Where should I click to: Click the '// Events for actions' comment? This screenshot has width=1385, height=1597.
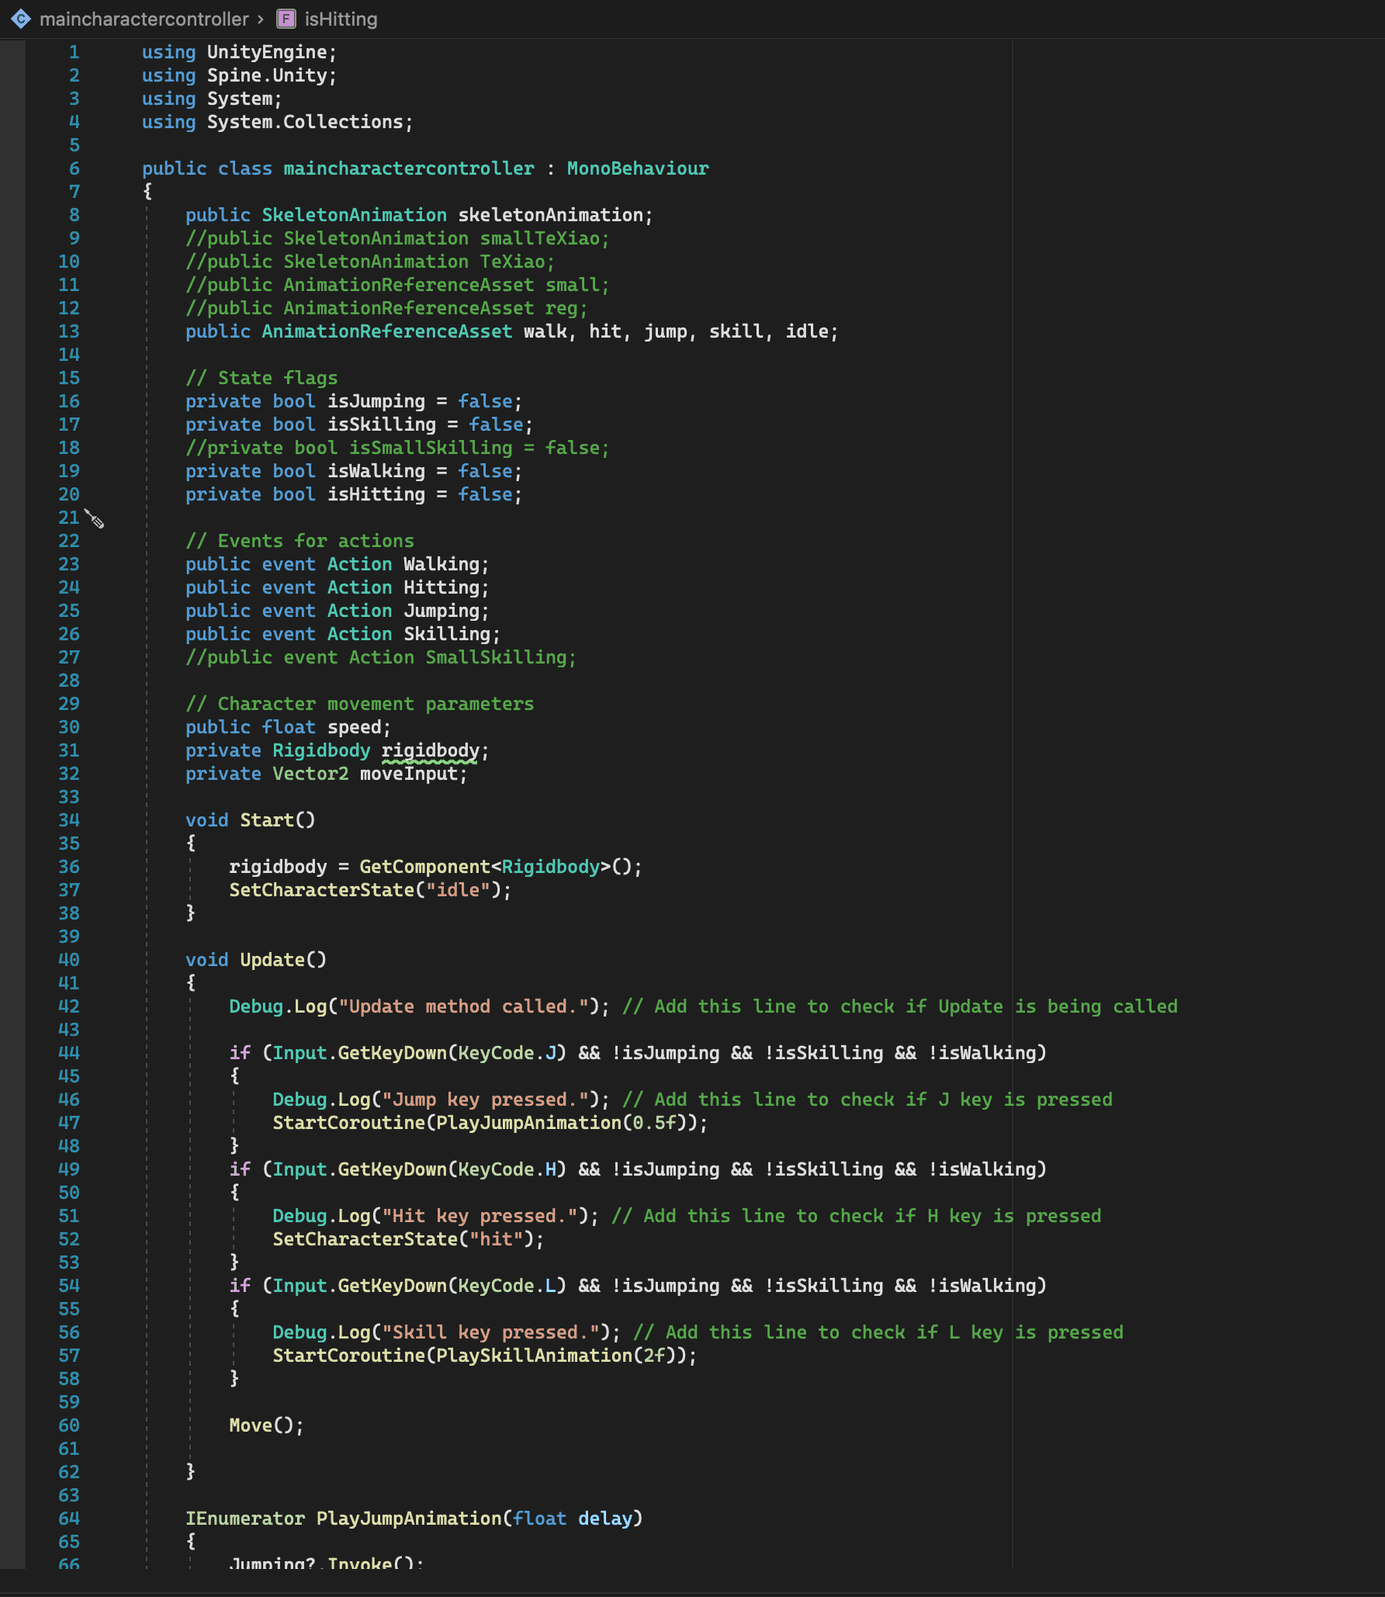coord(300,541)
